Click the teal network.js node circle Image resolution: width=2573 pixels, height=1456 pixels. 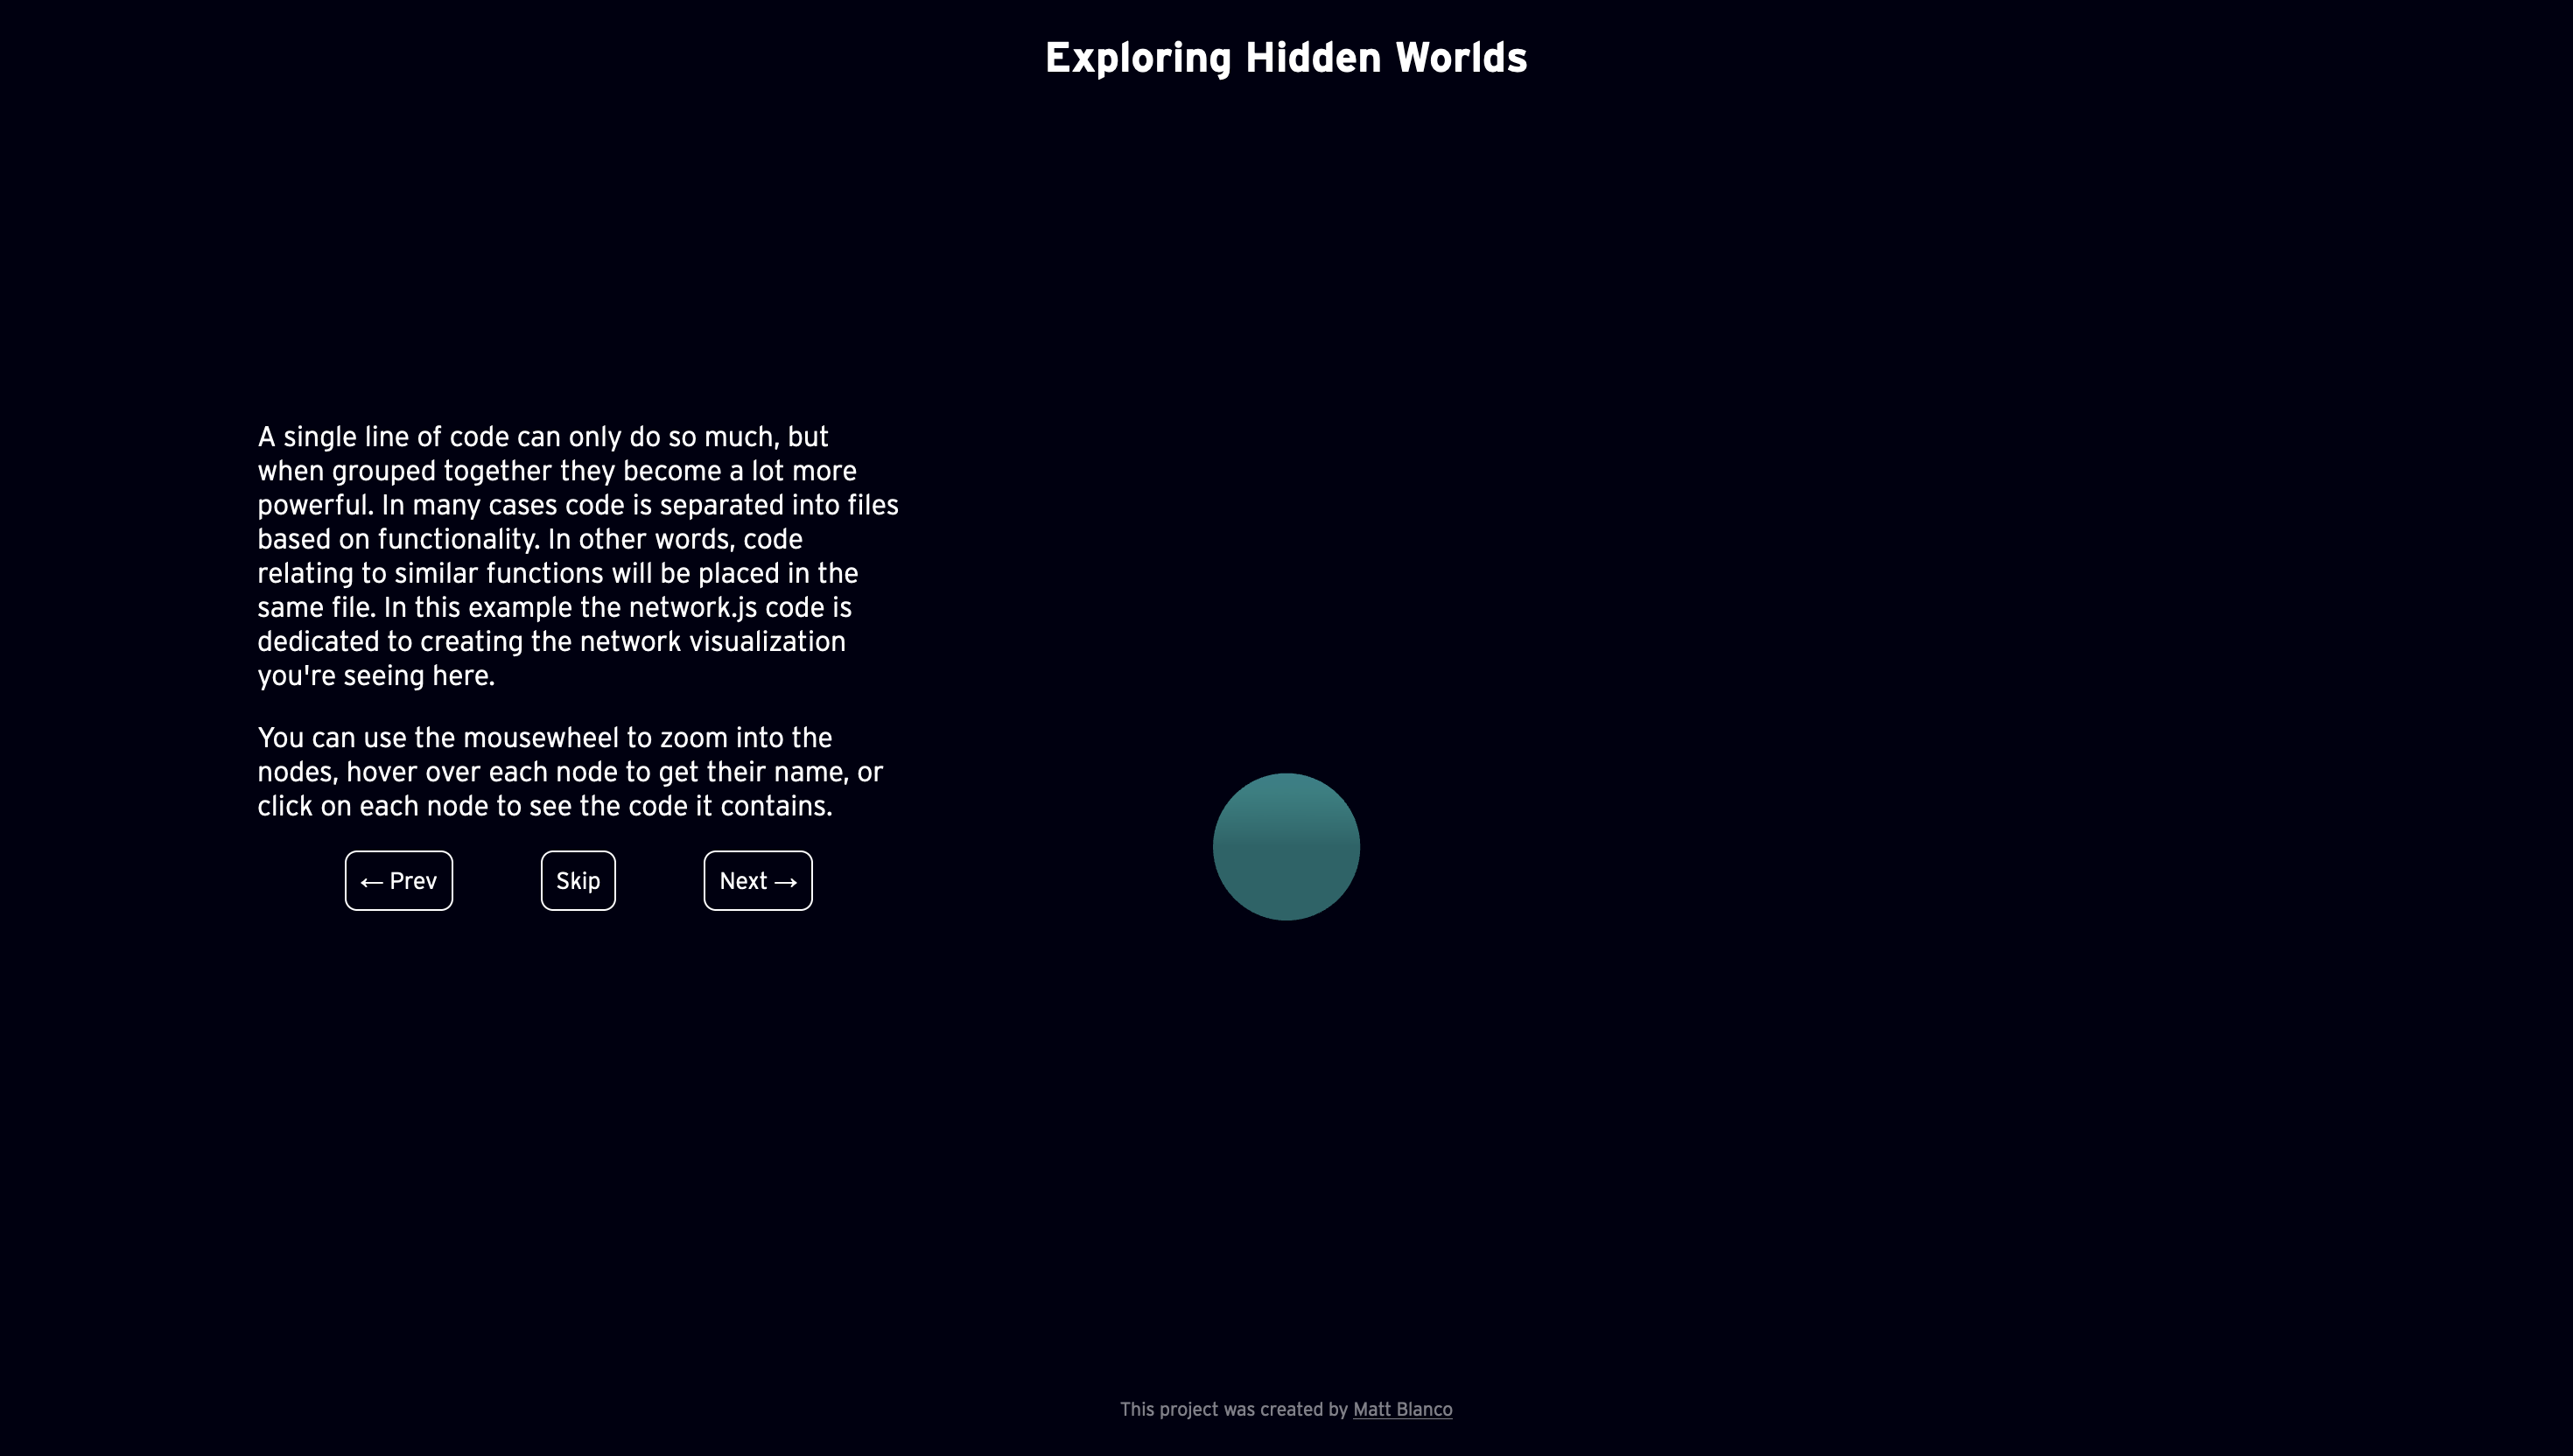(1286, 846)
